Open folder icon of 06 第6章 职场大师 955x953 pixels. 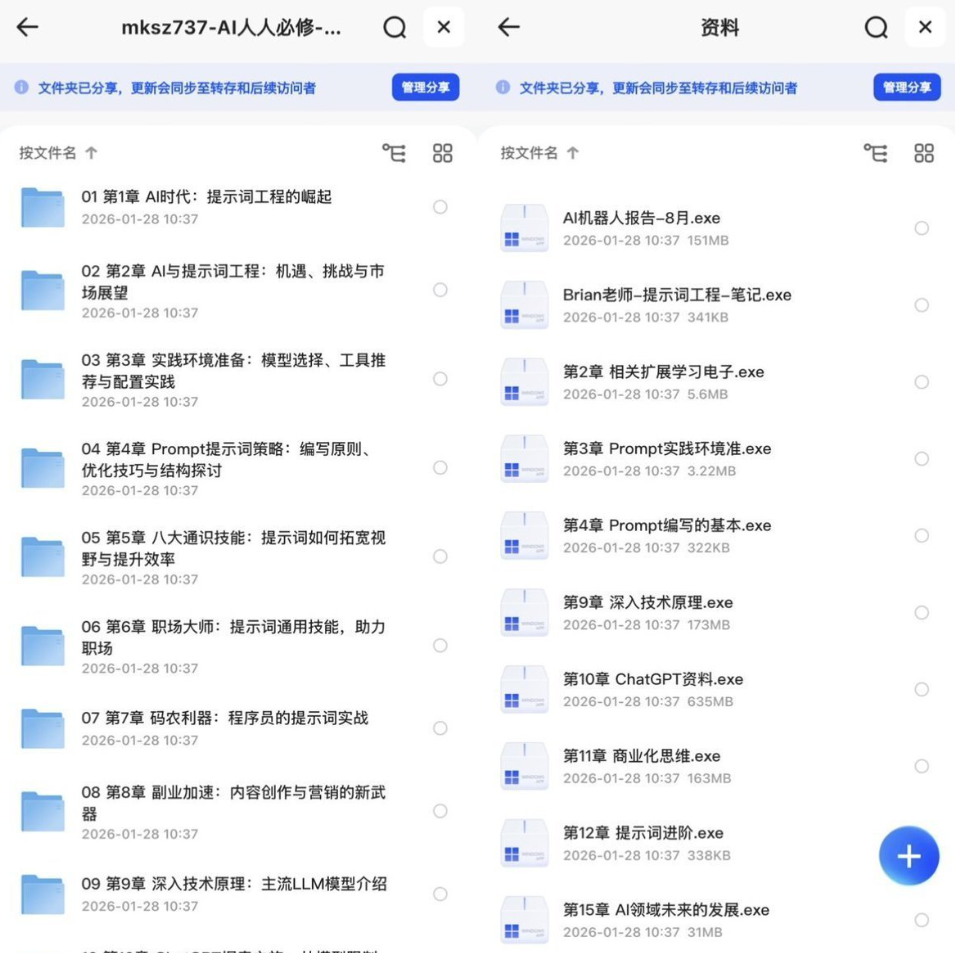[x=43, y=645]
